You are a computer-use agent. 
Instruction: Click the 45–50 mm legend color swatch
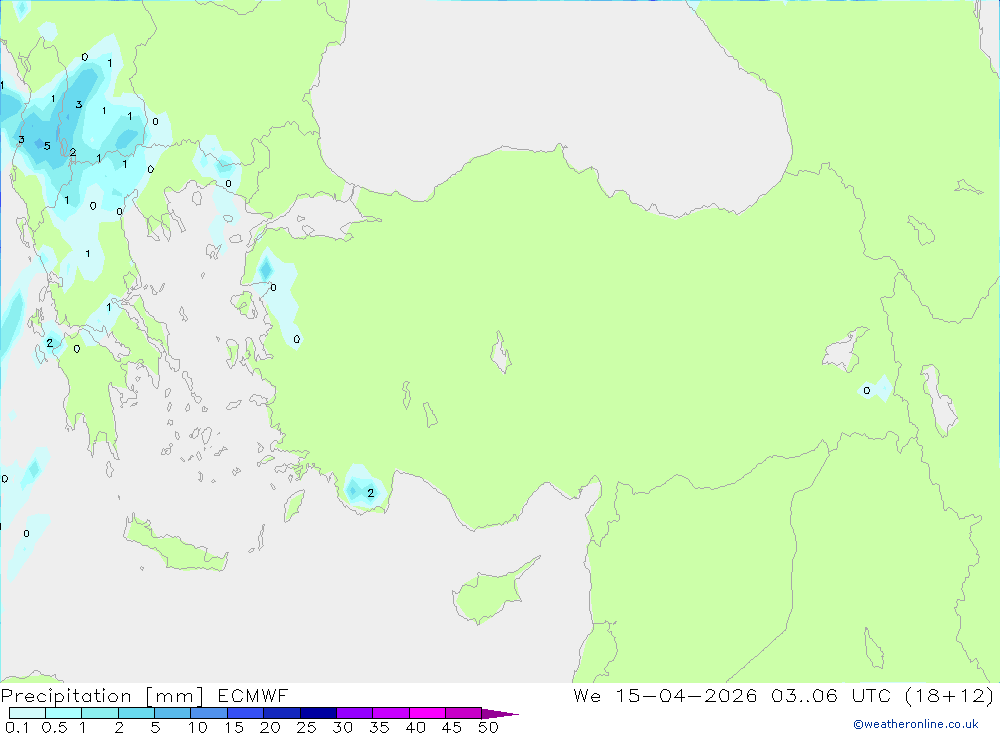tap(463, 713)
